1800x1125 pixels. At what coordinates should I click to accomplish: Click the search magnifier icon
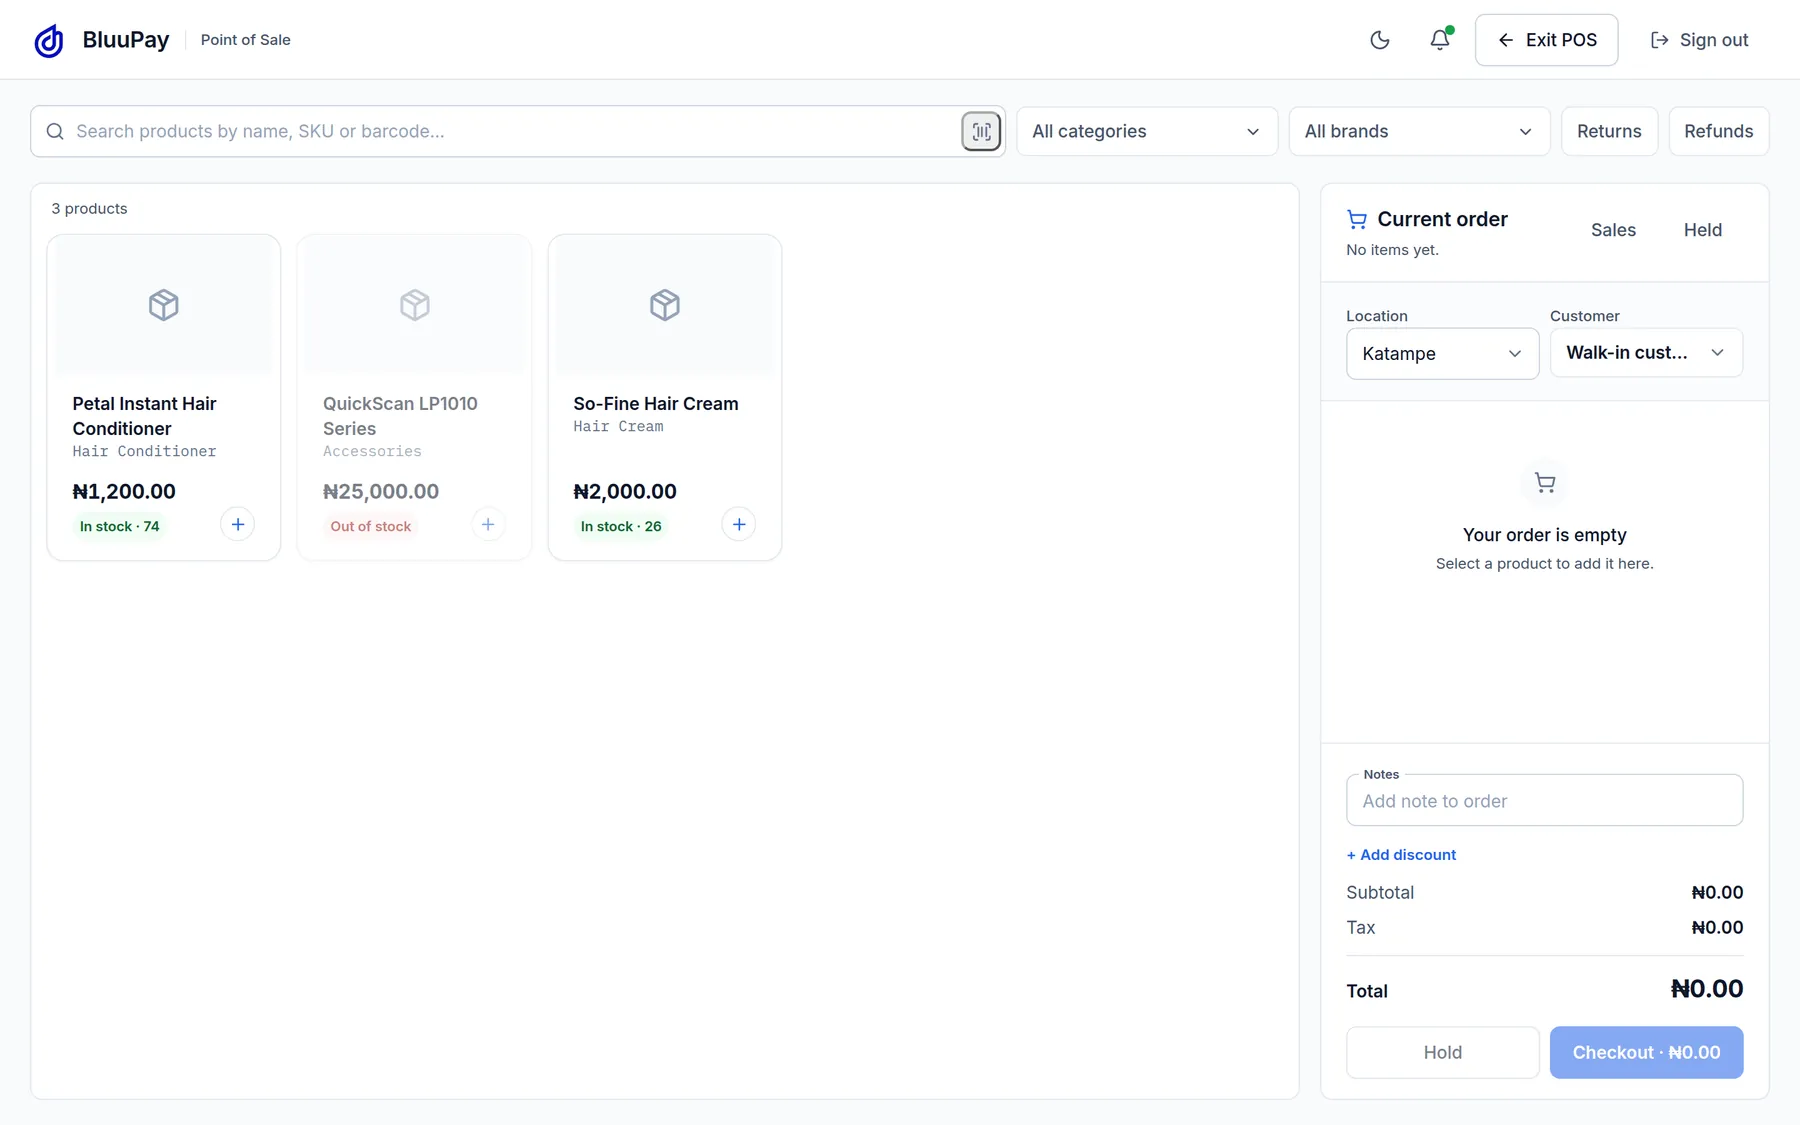55,131
